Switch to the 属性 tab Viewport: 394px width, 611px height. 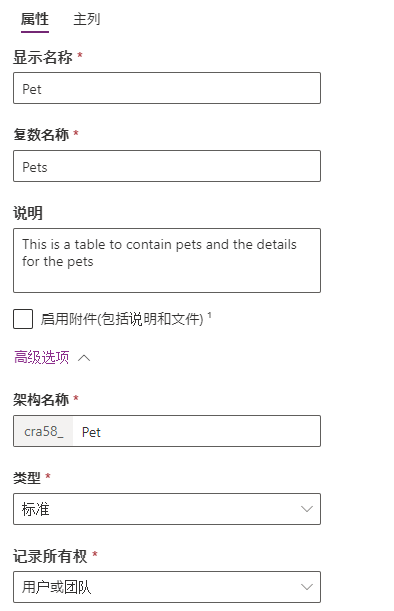coord(35,19)
